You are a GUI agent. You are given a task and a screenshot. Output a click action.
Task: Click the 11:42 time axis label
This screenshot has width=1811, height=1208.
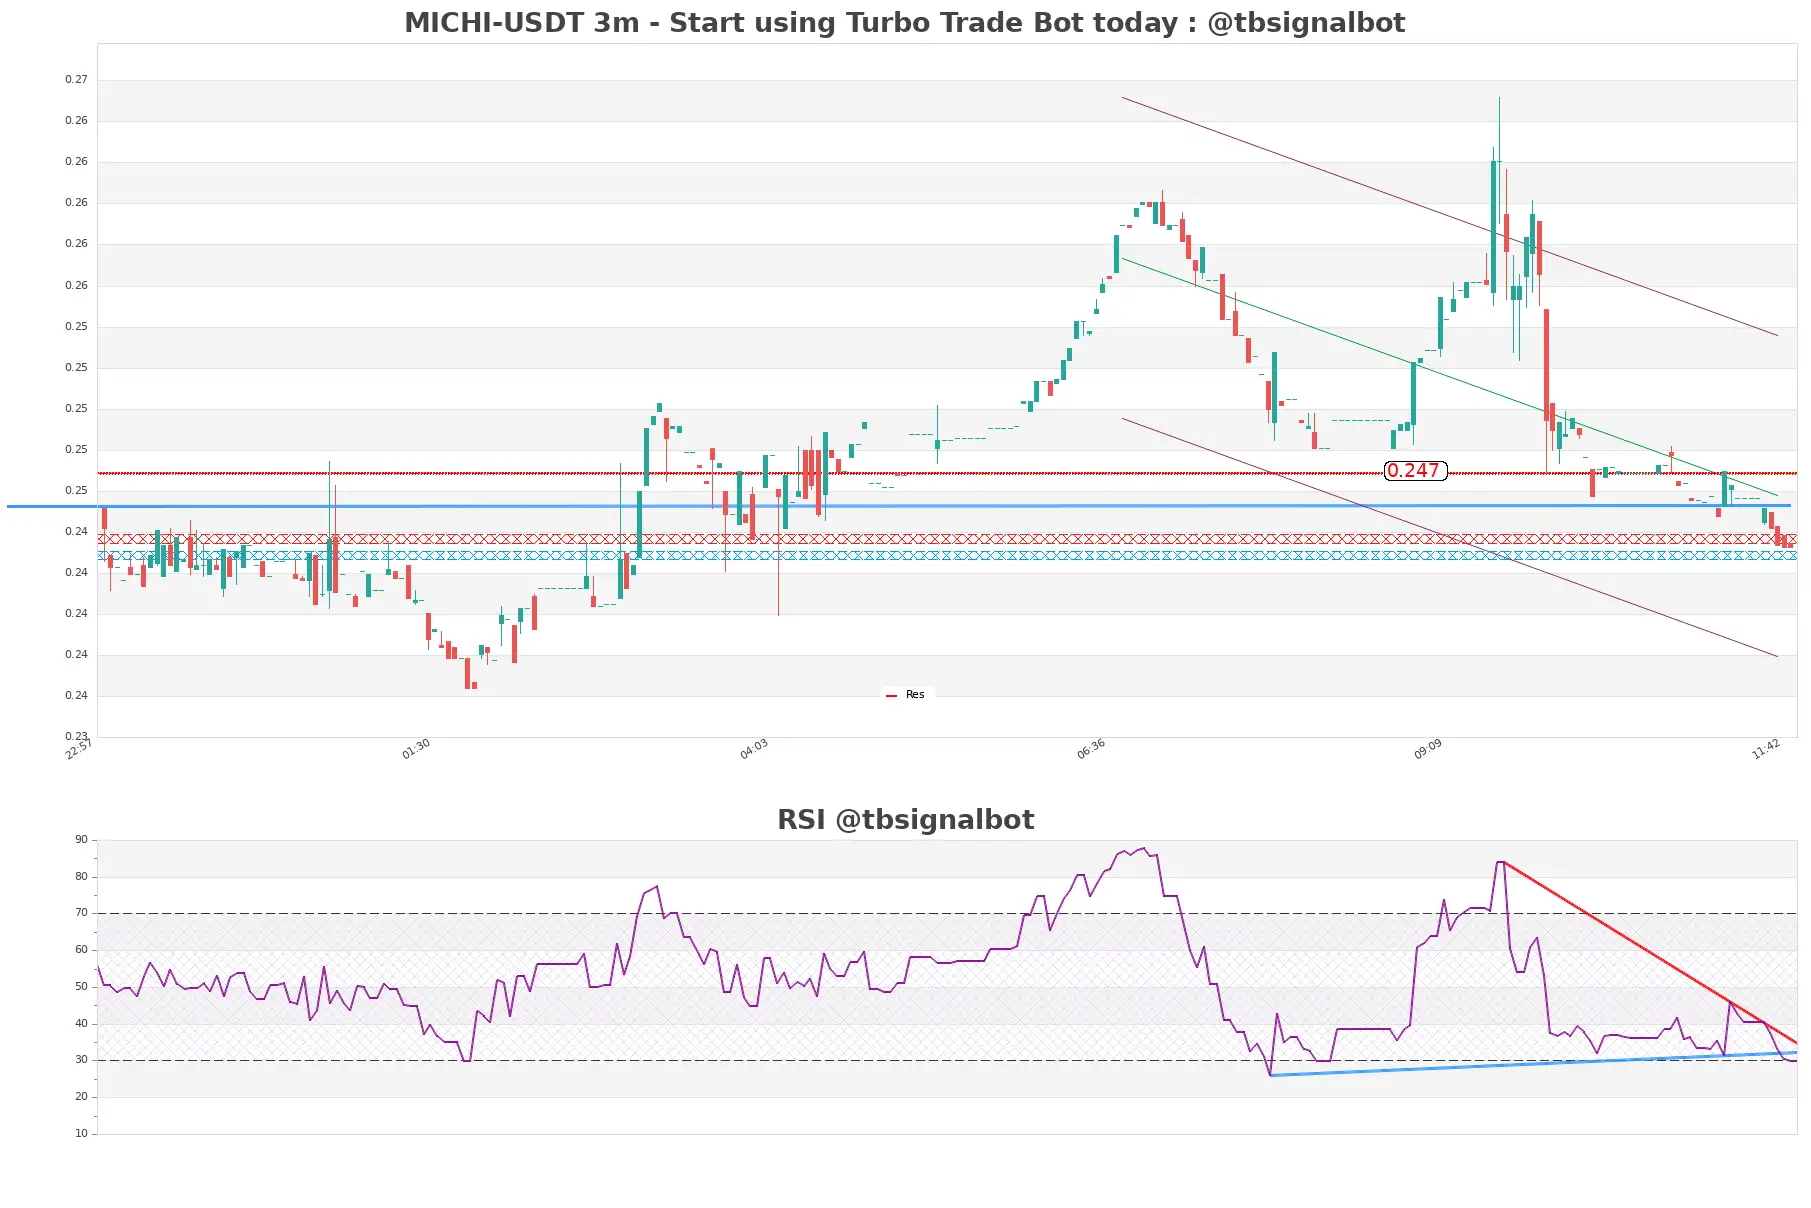pyautogui.click(x=1766, y=749)
